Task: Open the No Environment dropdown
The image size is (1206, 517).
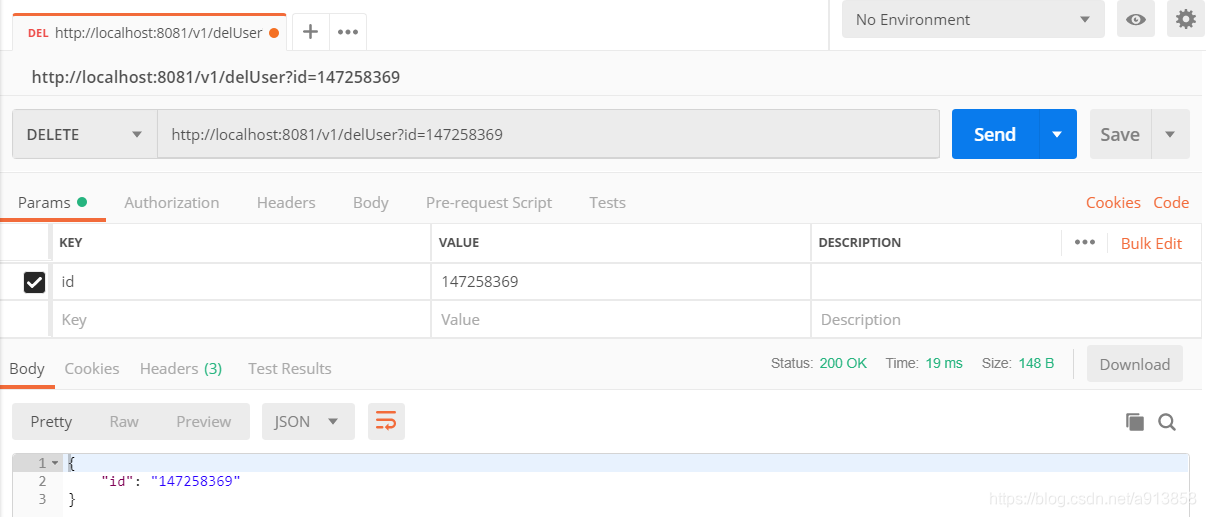Action: click(973, 19)
